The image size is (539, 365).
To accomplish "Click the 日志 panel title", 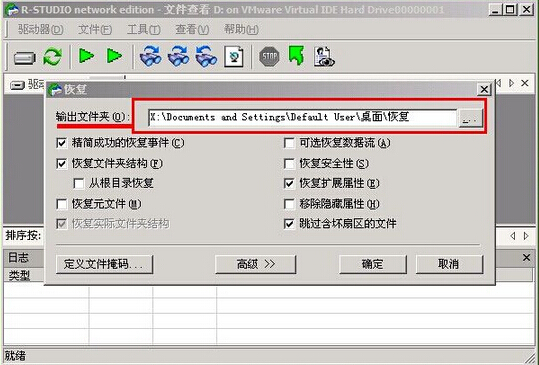I will pos(19,257).
